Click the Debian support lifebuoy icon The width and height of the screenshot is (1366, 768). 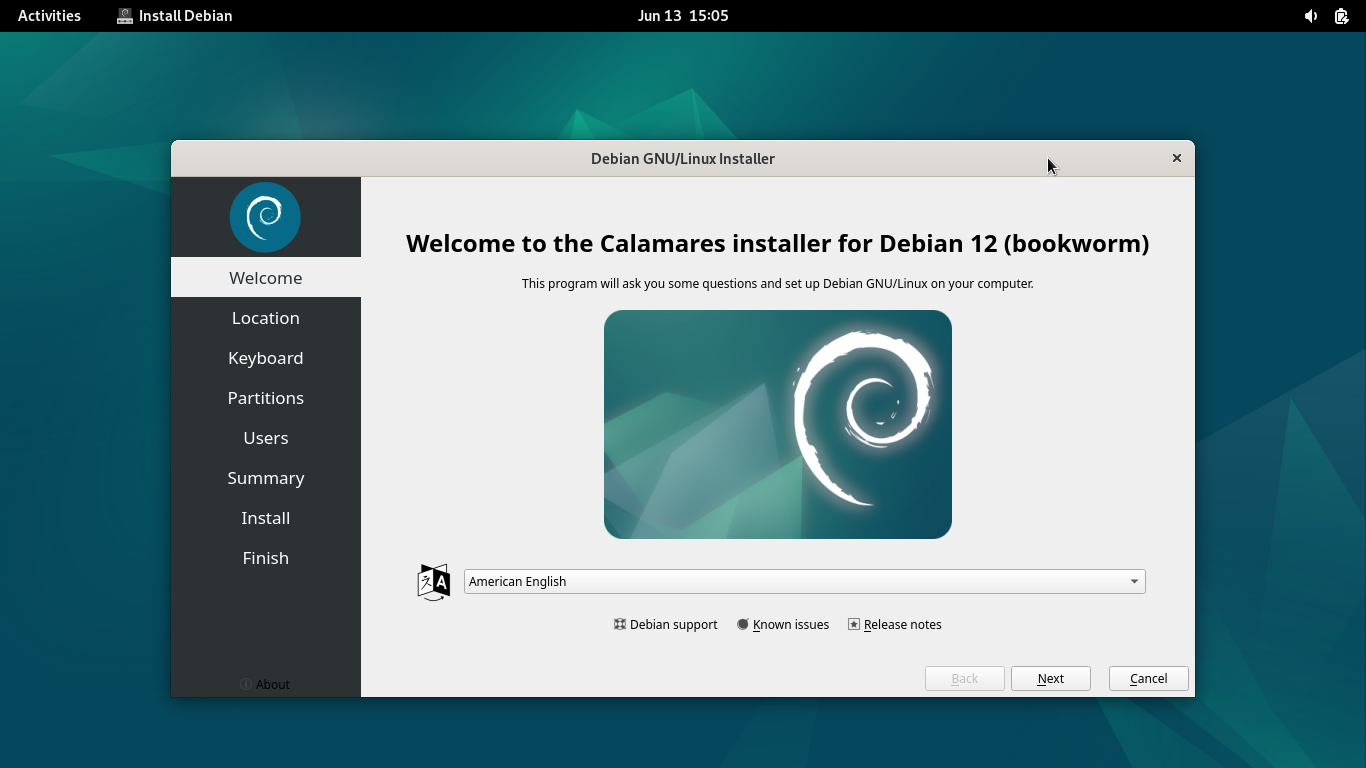click(620, 624)
